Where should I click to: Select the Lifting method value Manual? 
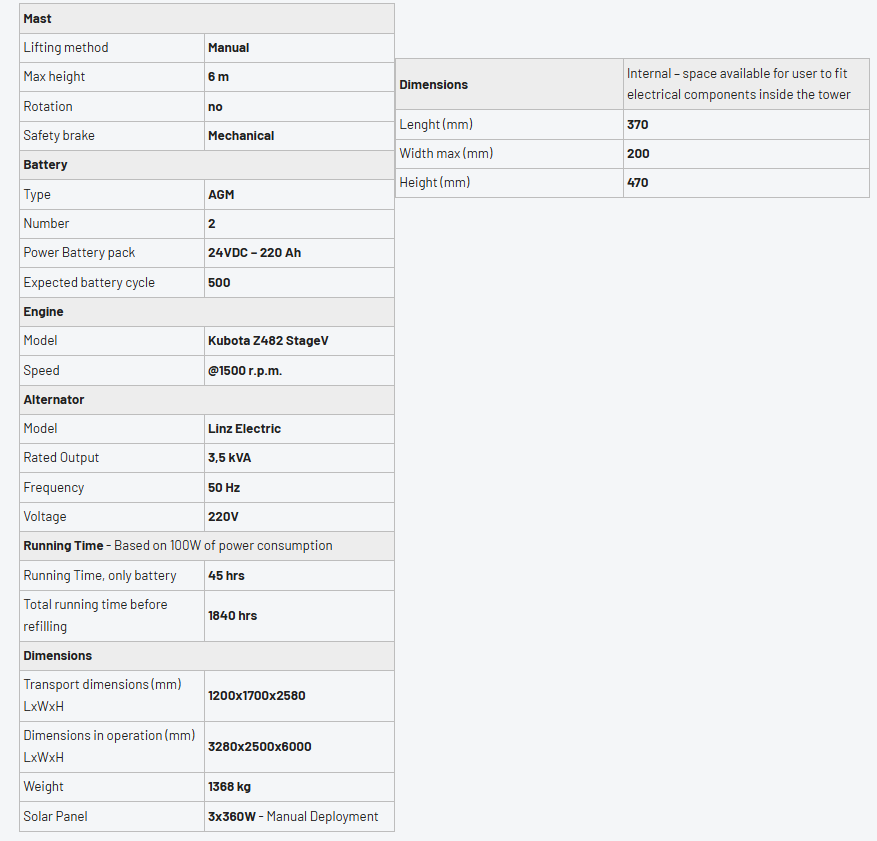229,48
